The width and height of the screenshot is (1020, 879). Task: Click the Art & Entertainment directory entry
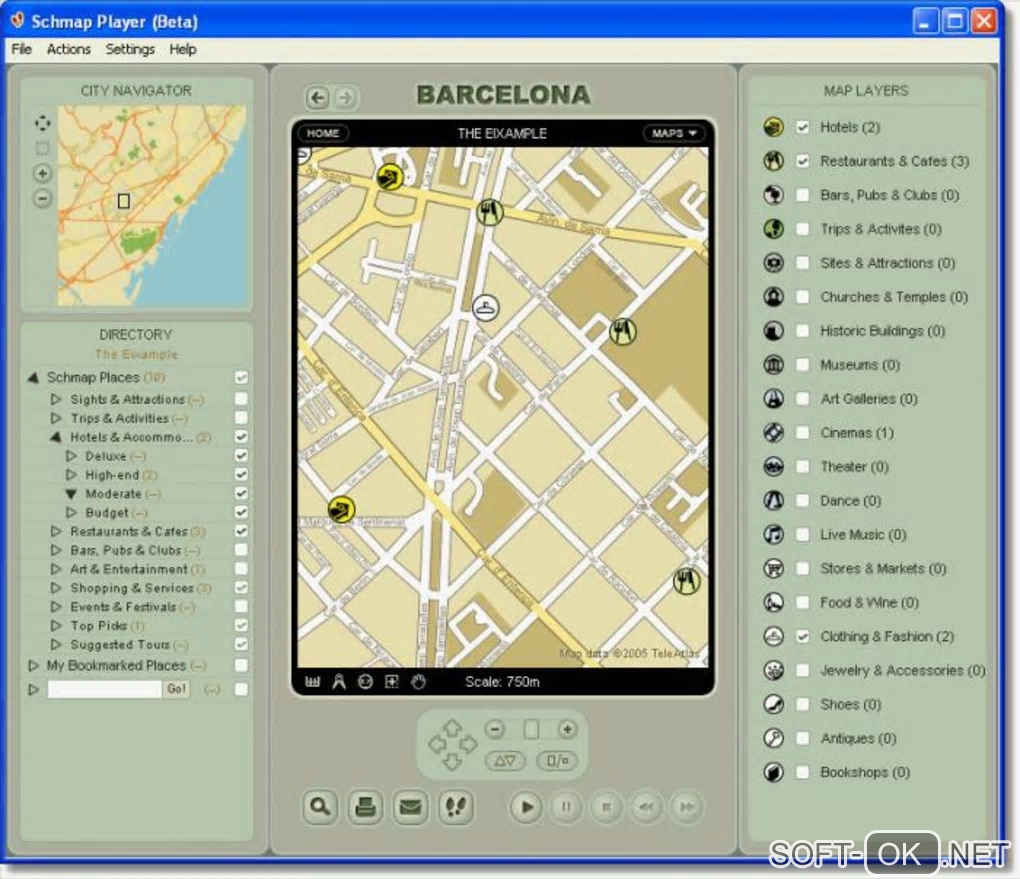click(x=129, y=569)
